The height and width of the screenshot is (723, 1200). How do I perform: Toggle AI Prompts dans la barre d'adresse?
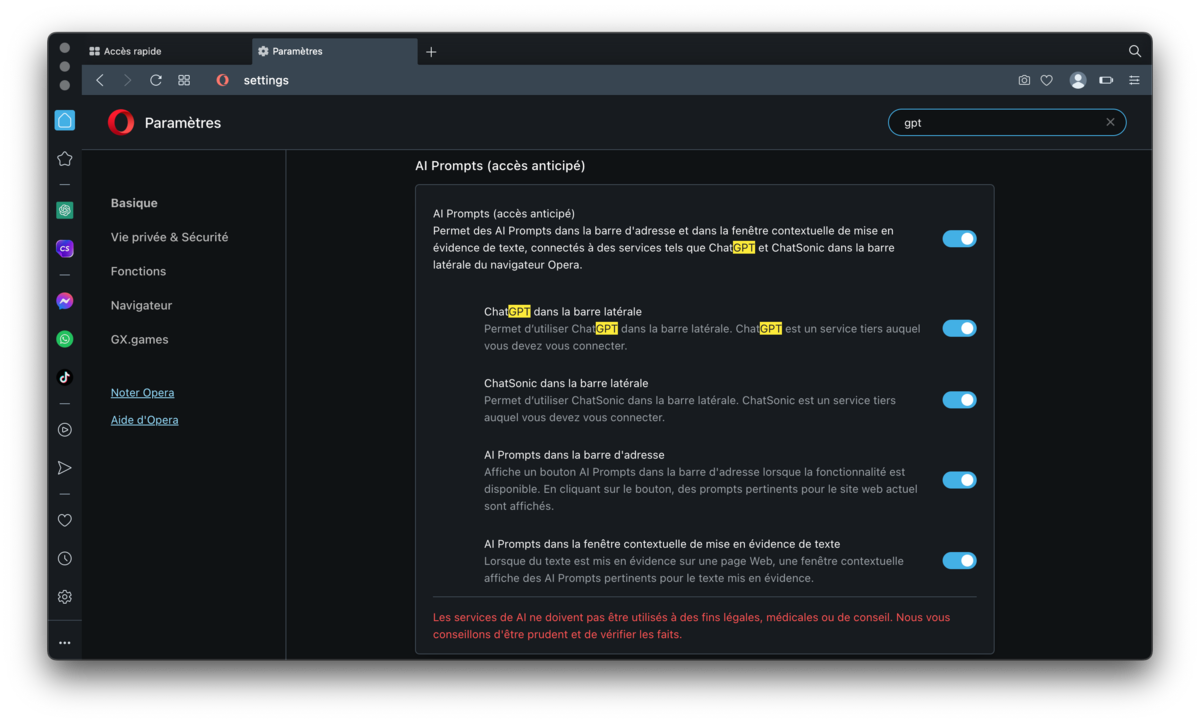coord(959,480)
